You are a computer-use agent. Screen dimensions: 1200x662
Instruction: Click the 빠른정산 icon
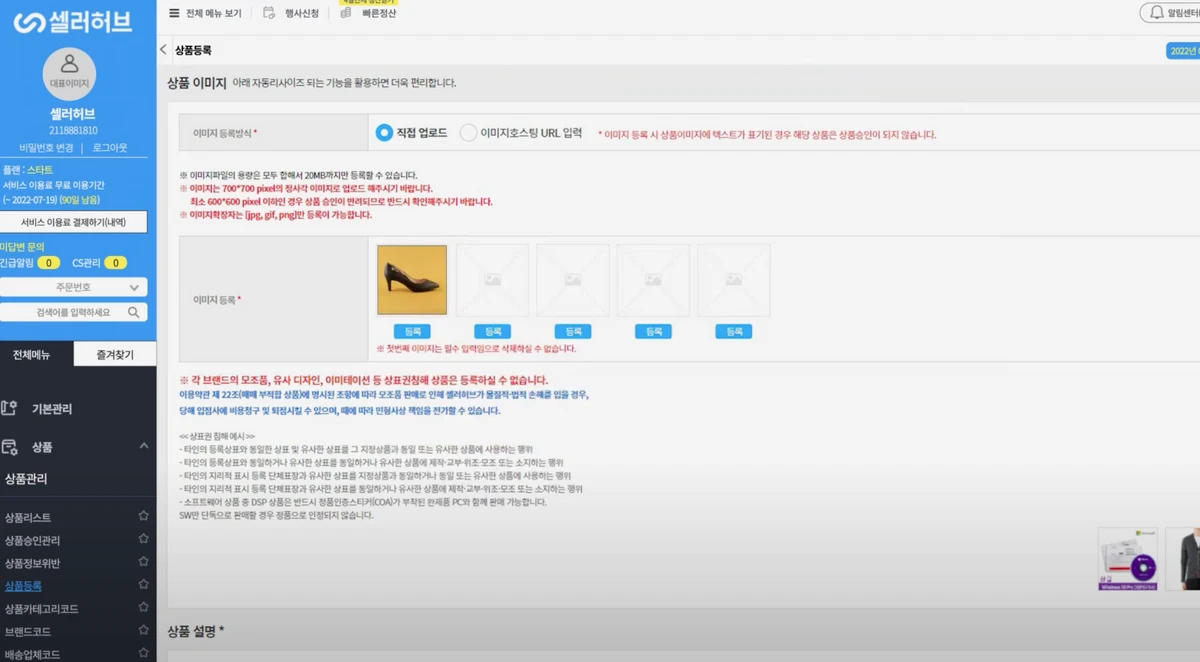345,13
